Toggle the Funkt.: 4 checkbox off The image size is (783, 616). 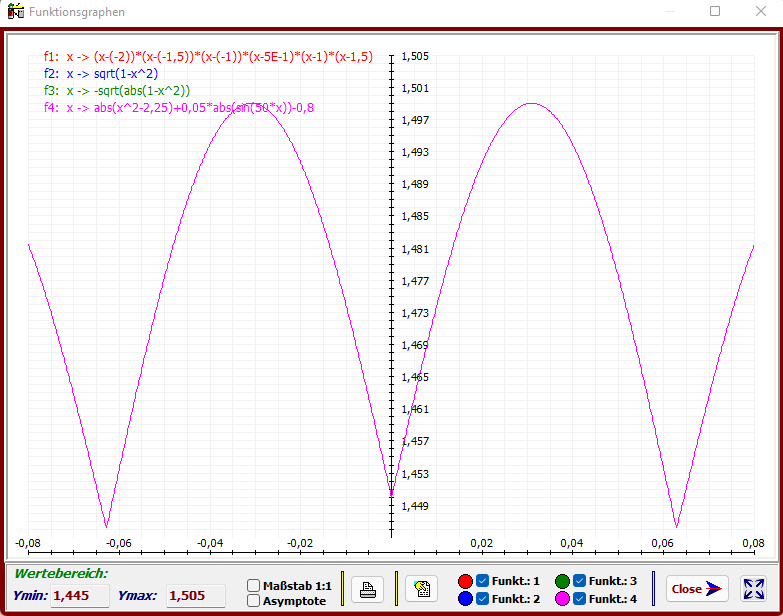[x=579, y=599]
